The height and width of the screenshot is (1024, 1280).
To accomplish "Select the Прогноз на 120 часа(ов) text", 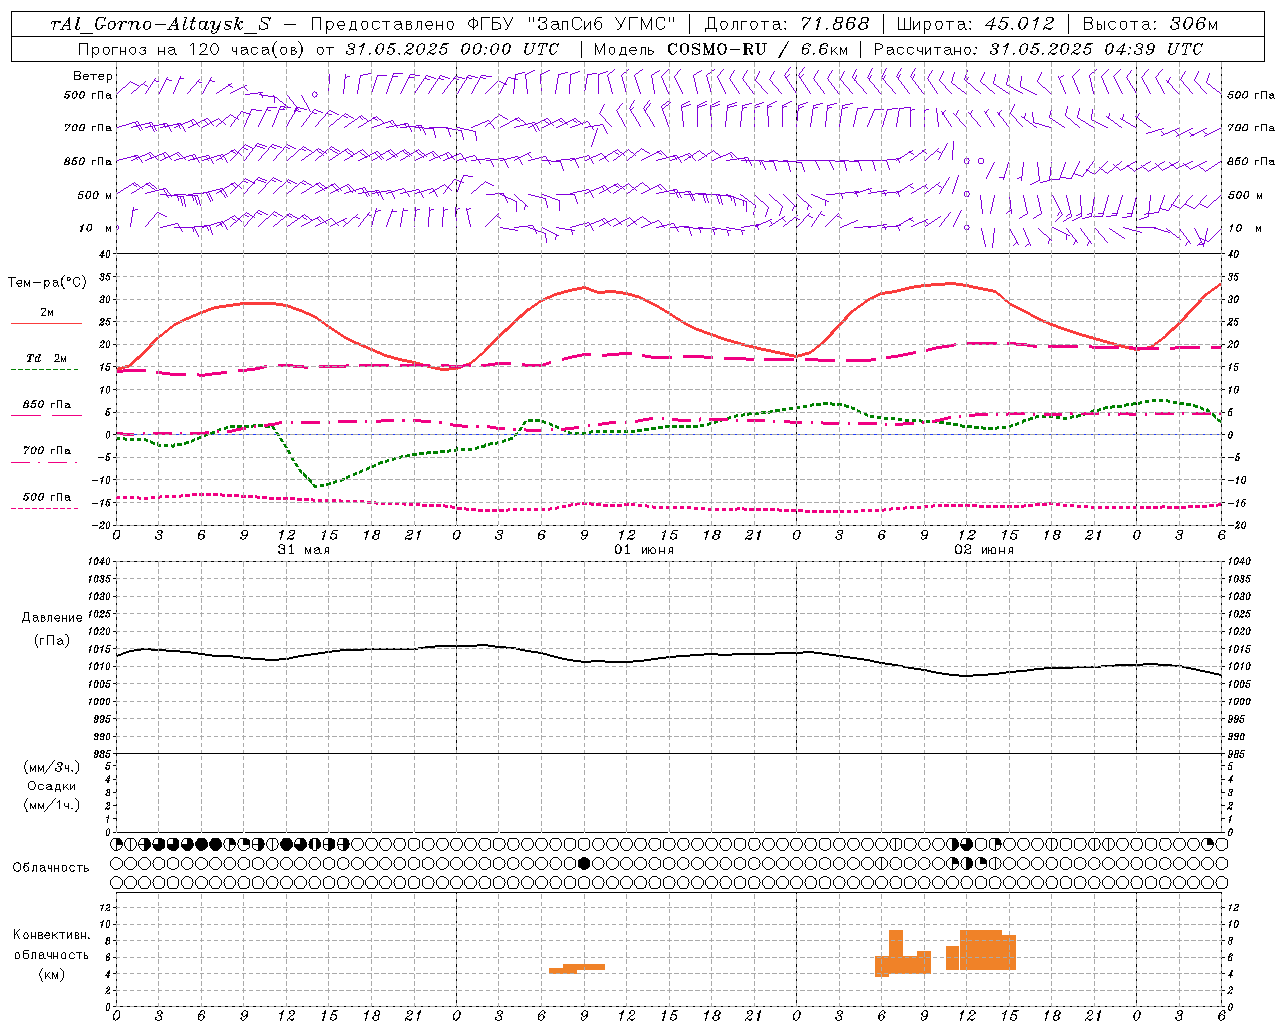I will tap(191, 49).
